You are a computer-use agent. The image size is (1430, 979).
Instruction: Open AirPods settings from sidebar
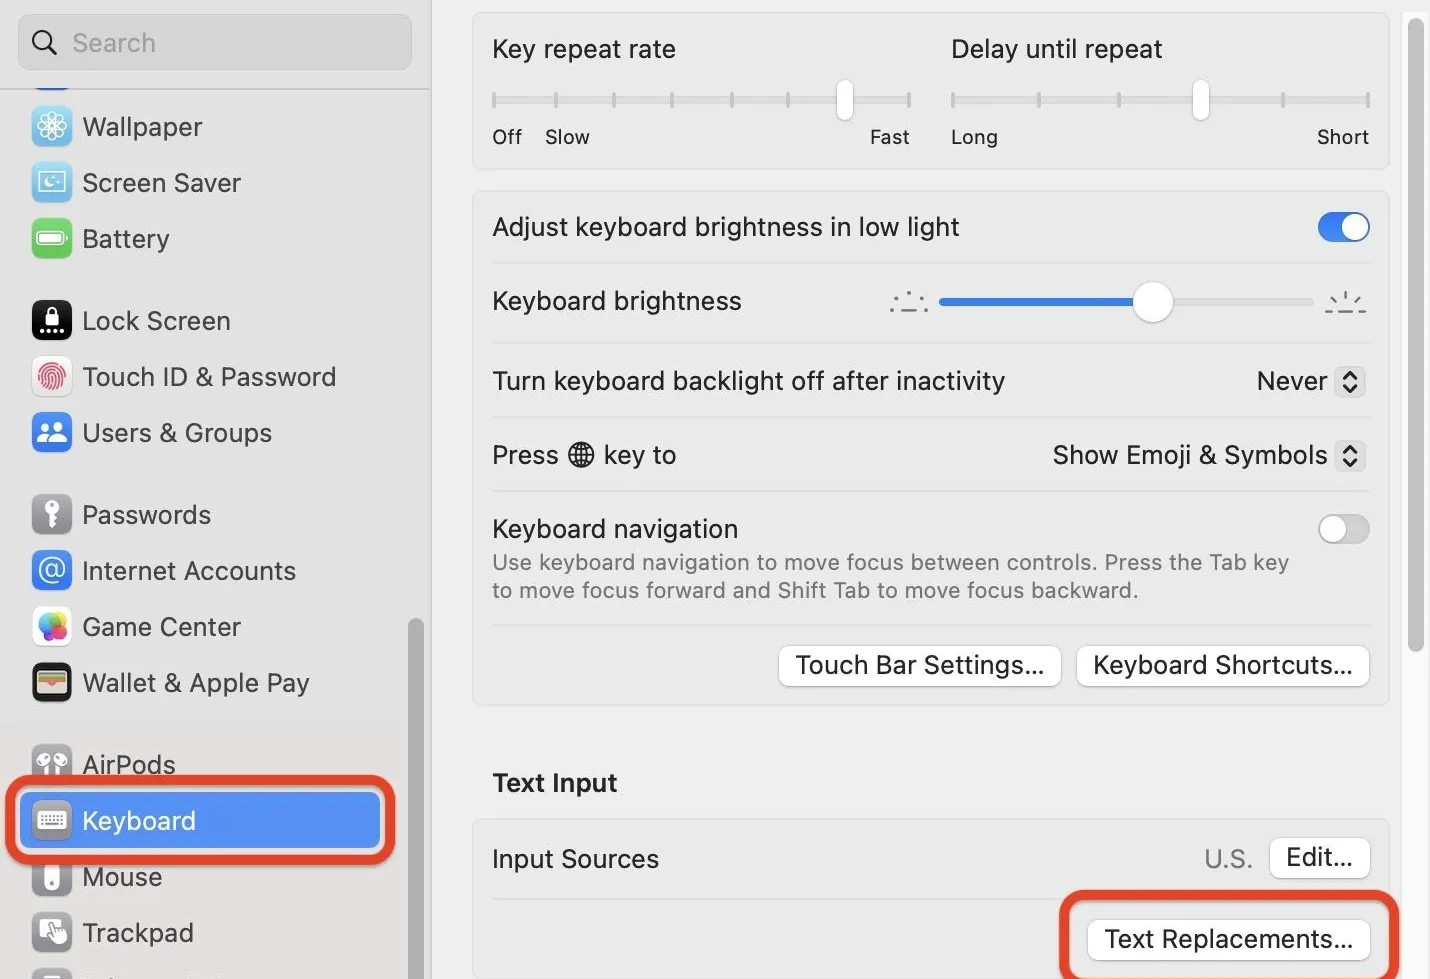51,763
